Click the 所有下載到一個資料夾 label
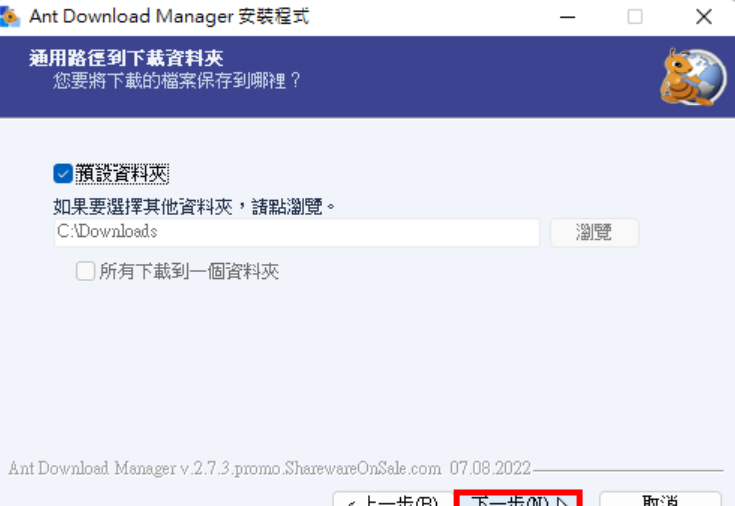Image resolution: width=735 pixels, height=506 pixels. (189, 272)
